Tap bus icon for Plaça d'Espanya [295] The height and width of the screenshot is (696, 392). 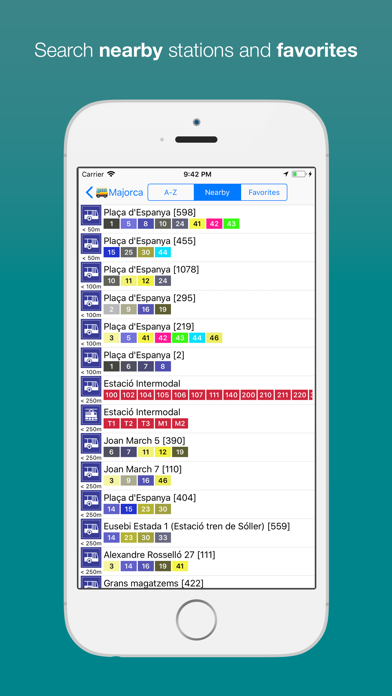pyautogui.click(x=91, y=301)
